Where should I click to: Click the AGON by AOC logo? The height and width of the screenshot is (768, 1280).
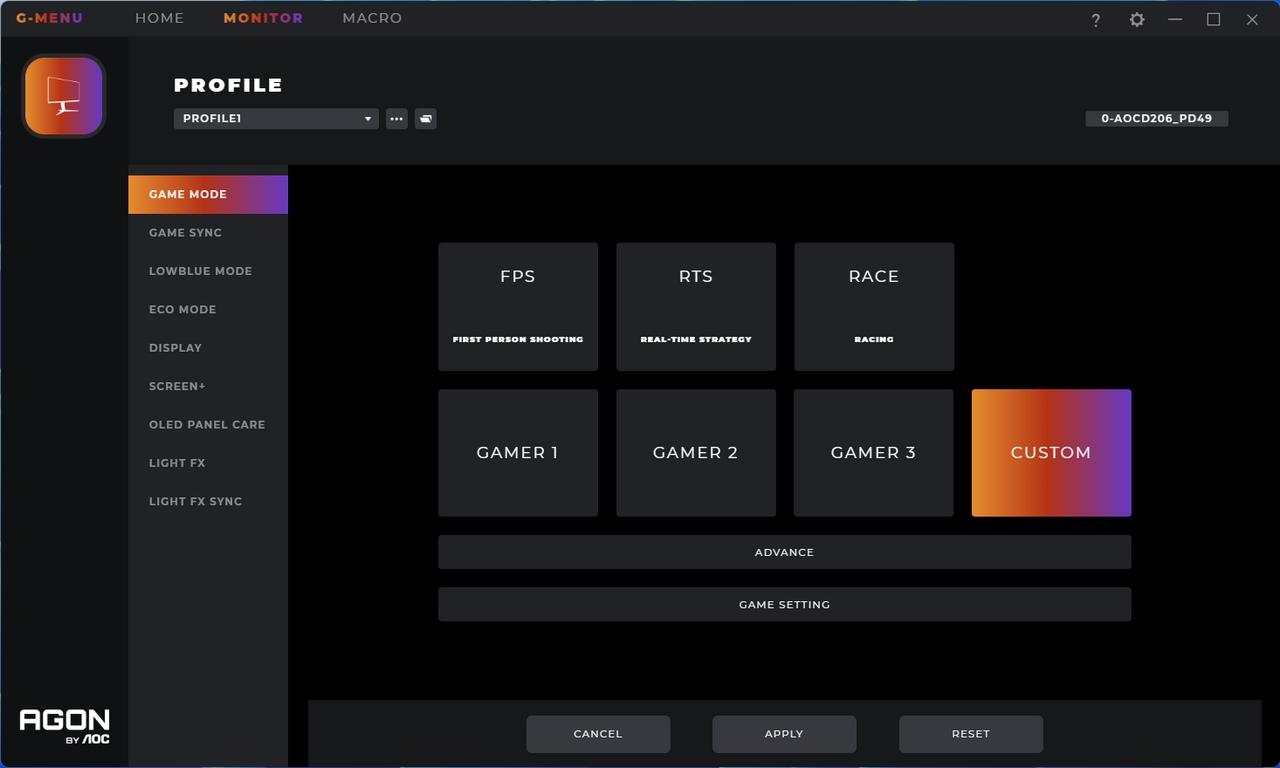point(65,727)
